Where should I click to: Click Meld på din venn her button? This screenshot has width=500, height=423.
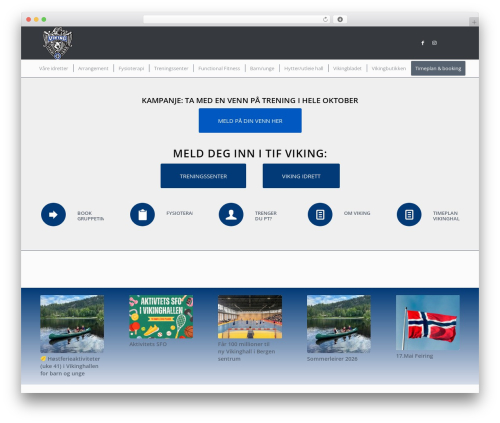click(250, 121)
